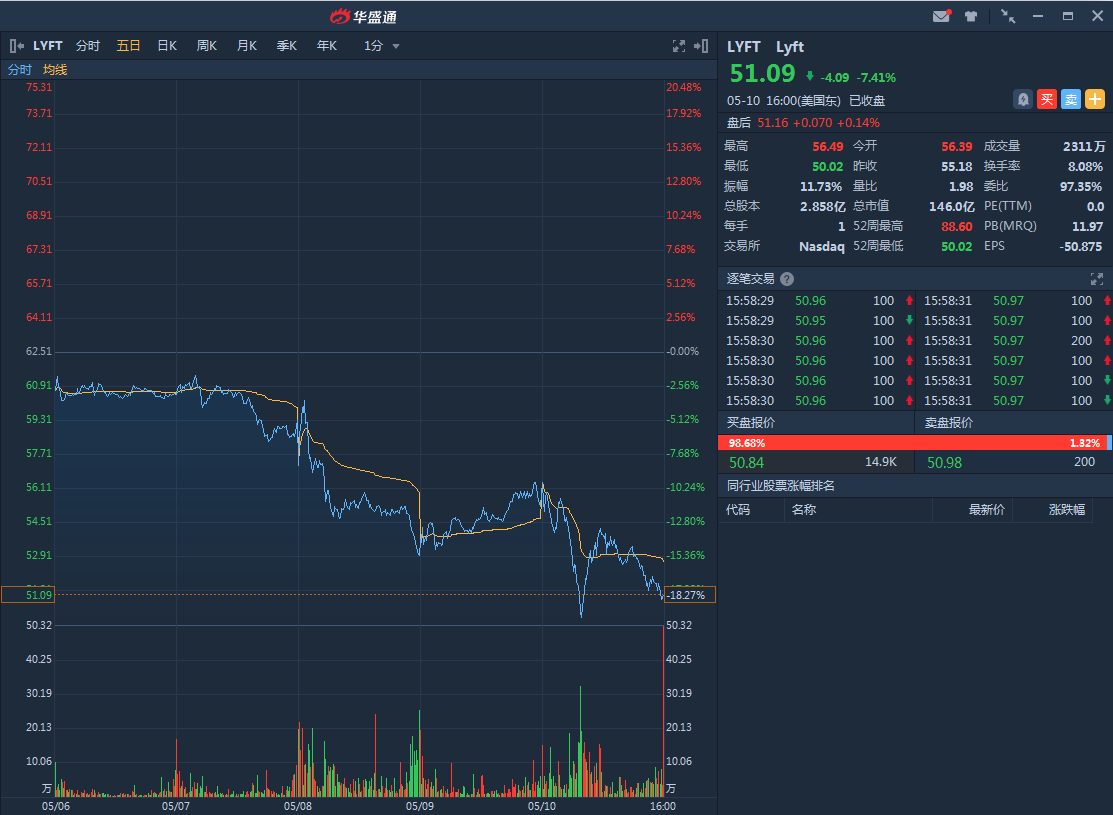Collapse the left sidebar panel icon
The height and width of the screenshot is (815, 1113).
[x=17, y=46]
